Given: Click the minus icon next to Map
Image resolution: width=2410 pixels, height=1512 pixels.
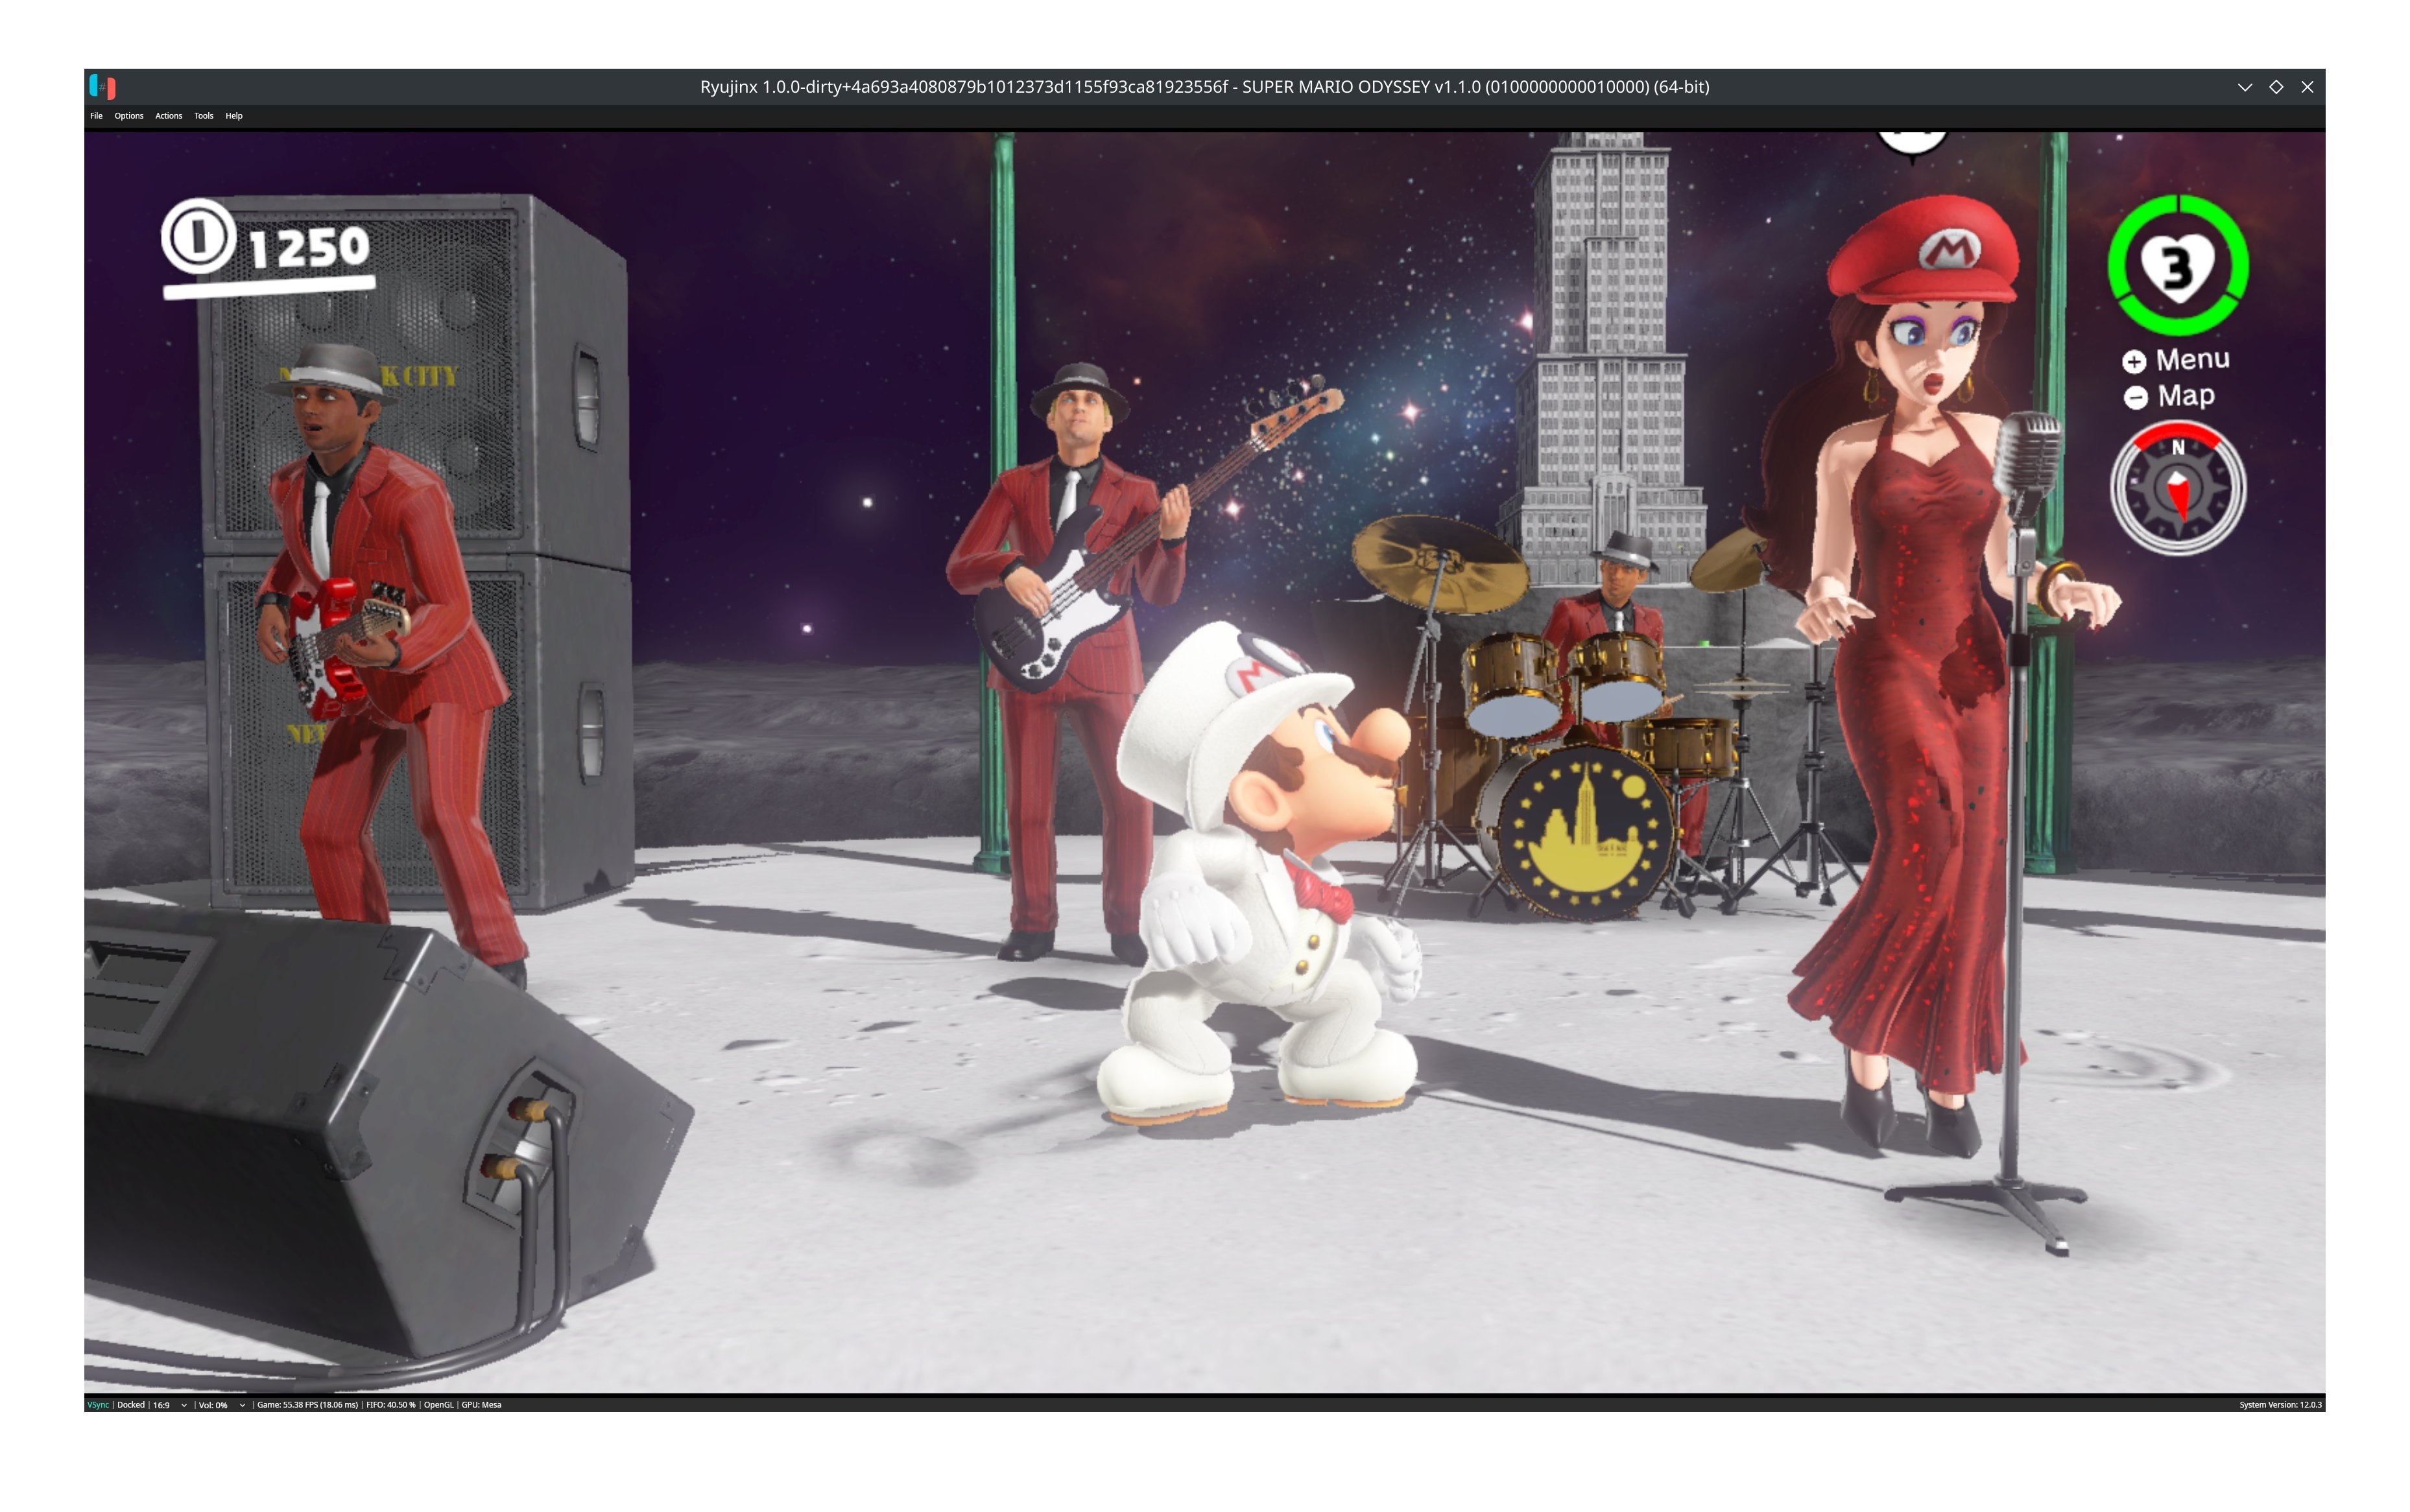Looking at the screenshot, I should click(x=2135, y=398).
